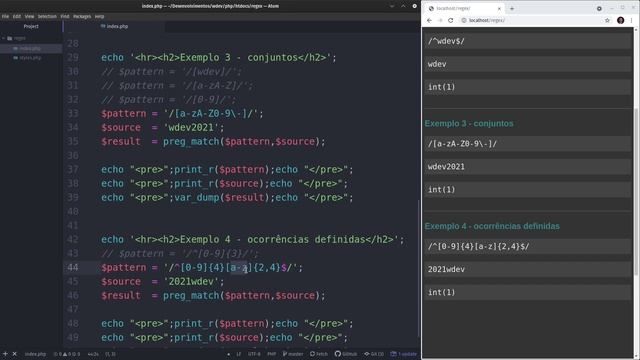Reload the localhost/regex page
This screenshot has width=640, height=360.
[451, 20]
